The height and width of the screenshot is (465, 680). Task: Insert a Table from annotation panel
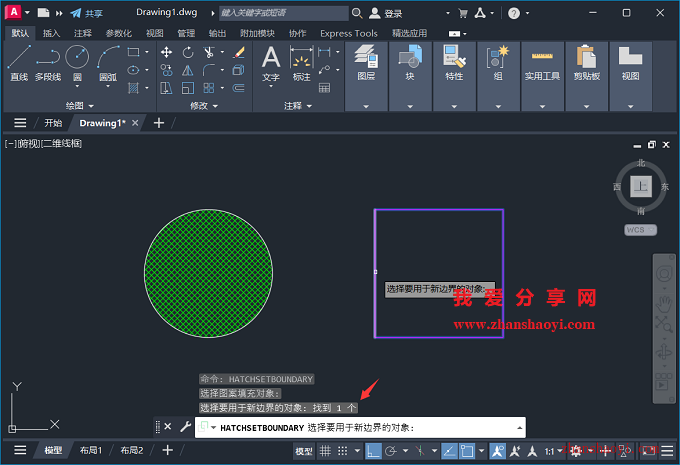tap(324, 88)
